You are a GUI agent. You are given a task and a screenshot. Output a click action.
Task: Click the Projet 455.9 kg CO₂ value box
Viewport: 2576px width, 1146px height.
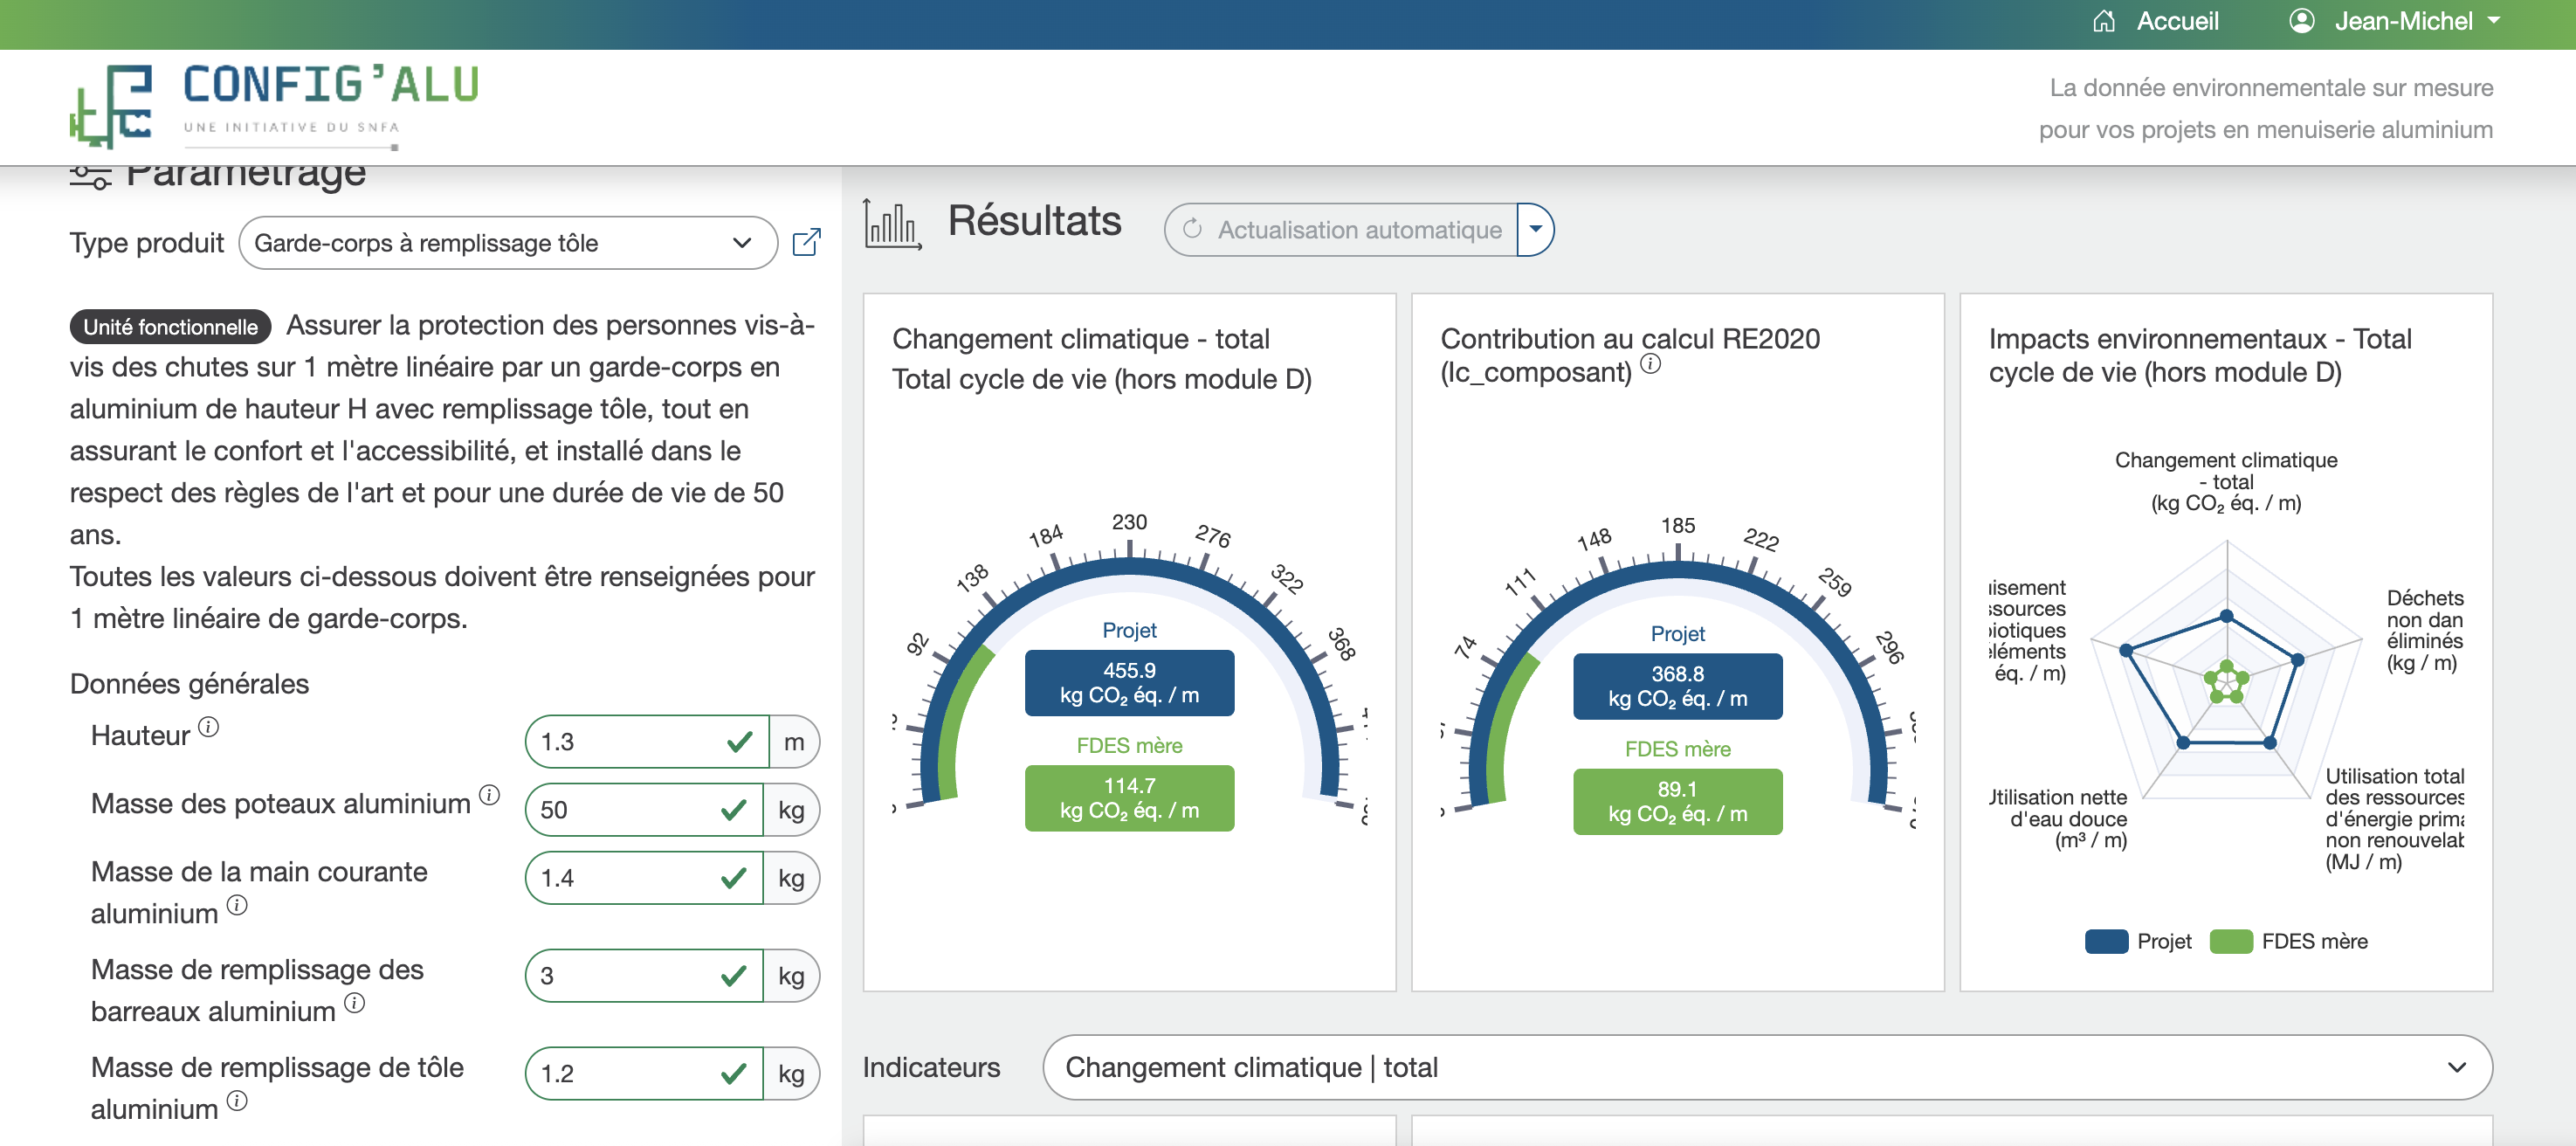click(1129, 683)
